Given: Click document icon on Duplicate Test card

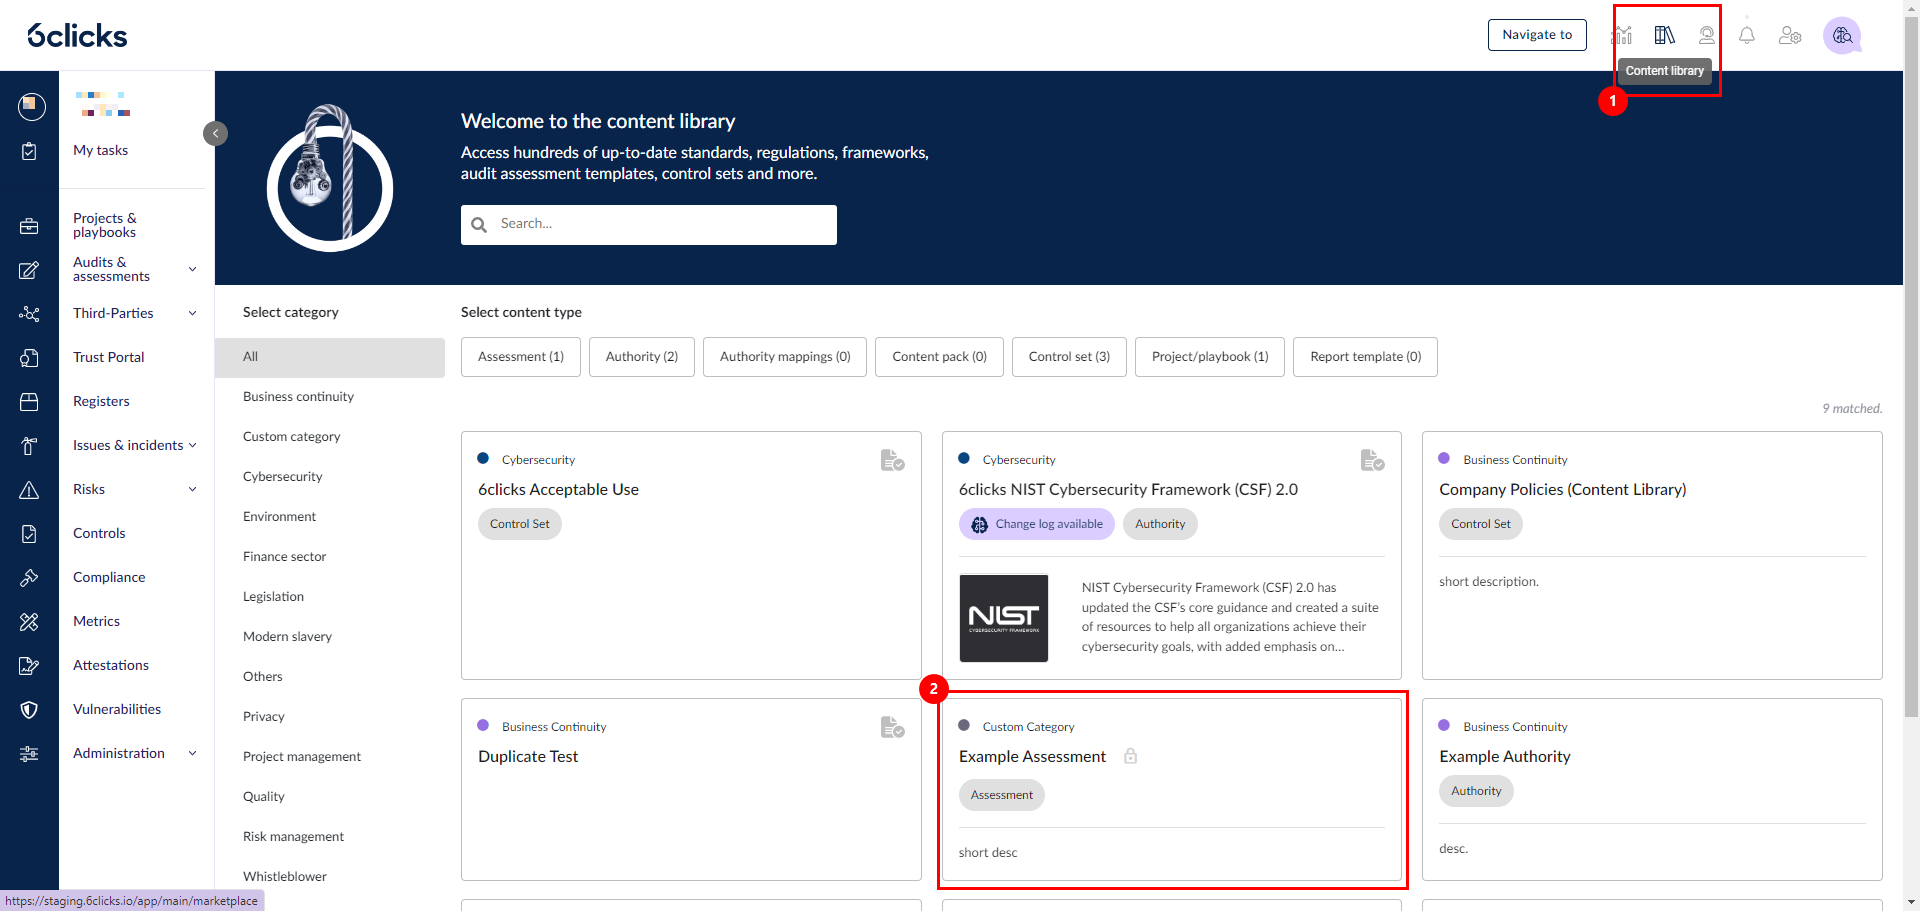Looking at the screenshot, I should [892, 727].
